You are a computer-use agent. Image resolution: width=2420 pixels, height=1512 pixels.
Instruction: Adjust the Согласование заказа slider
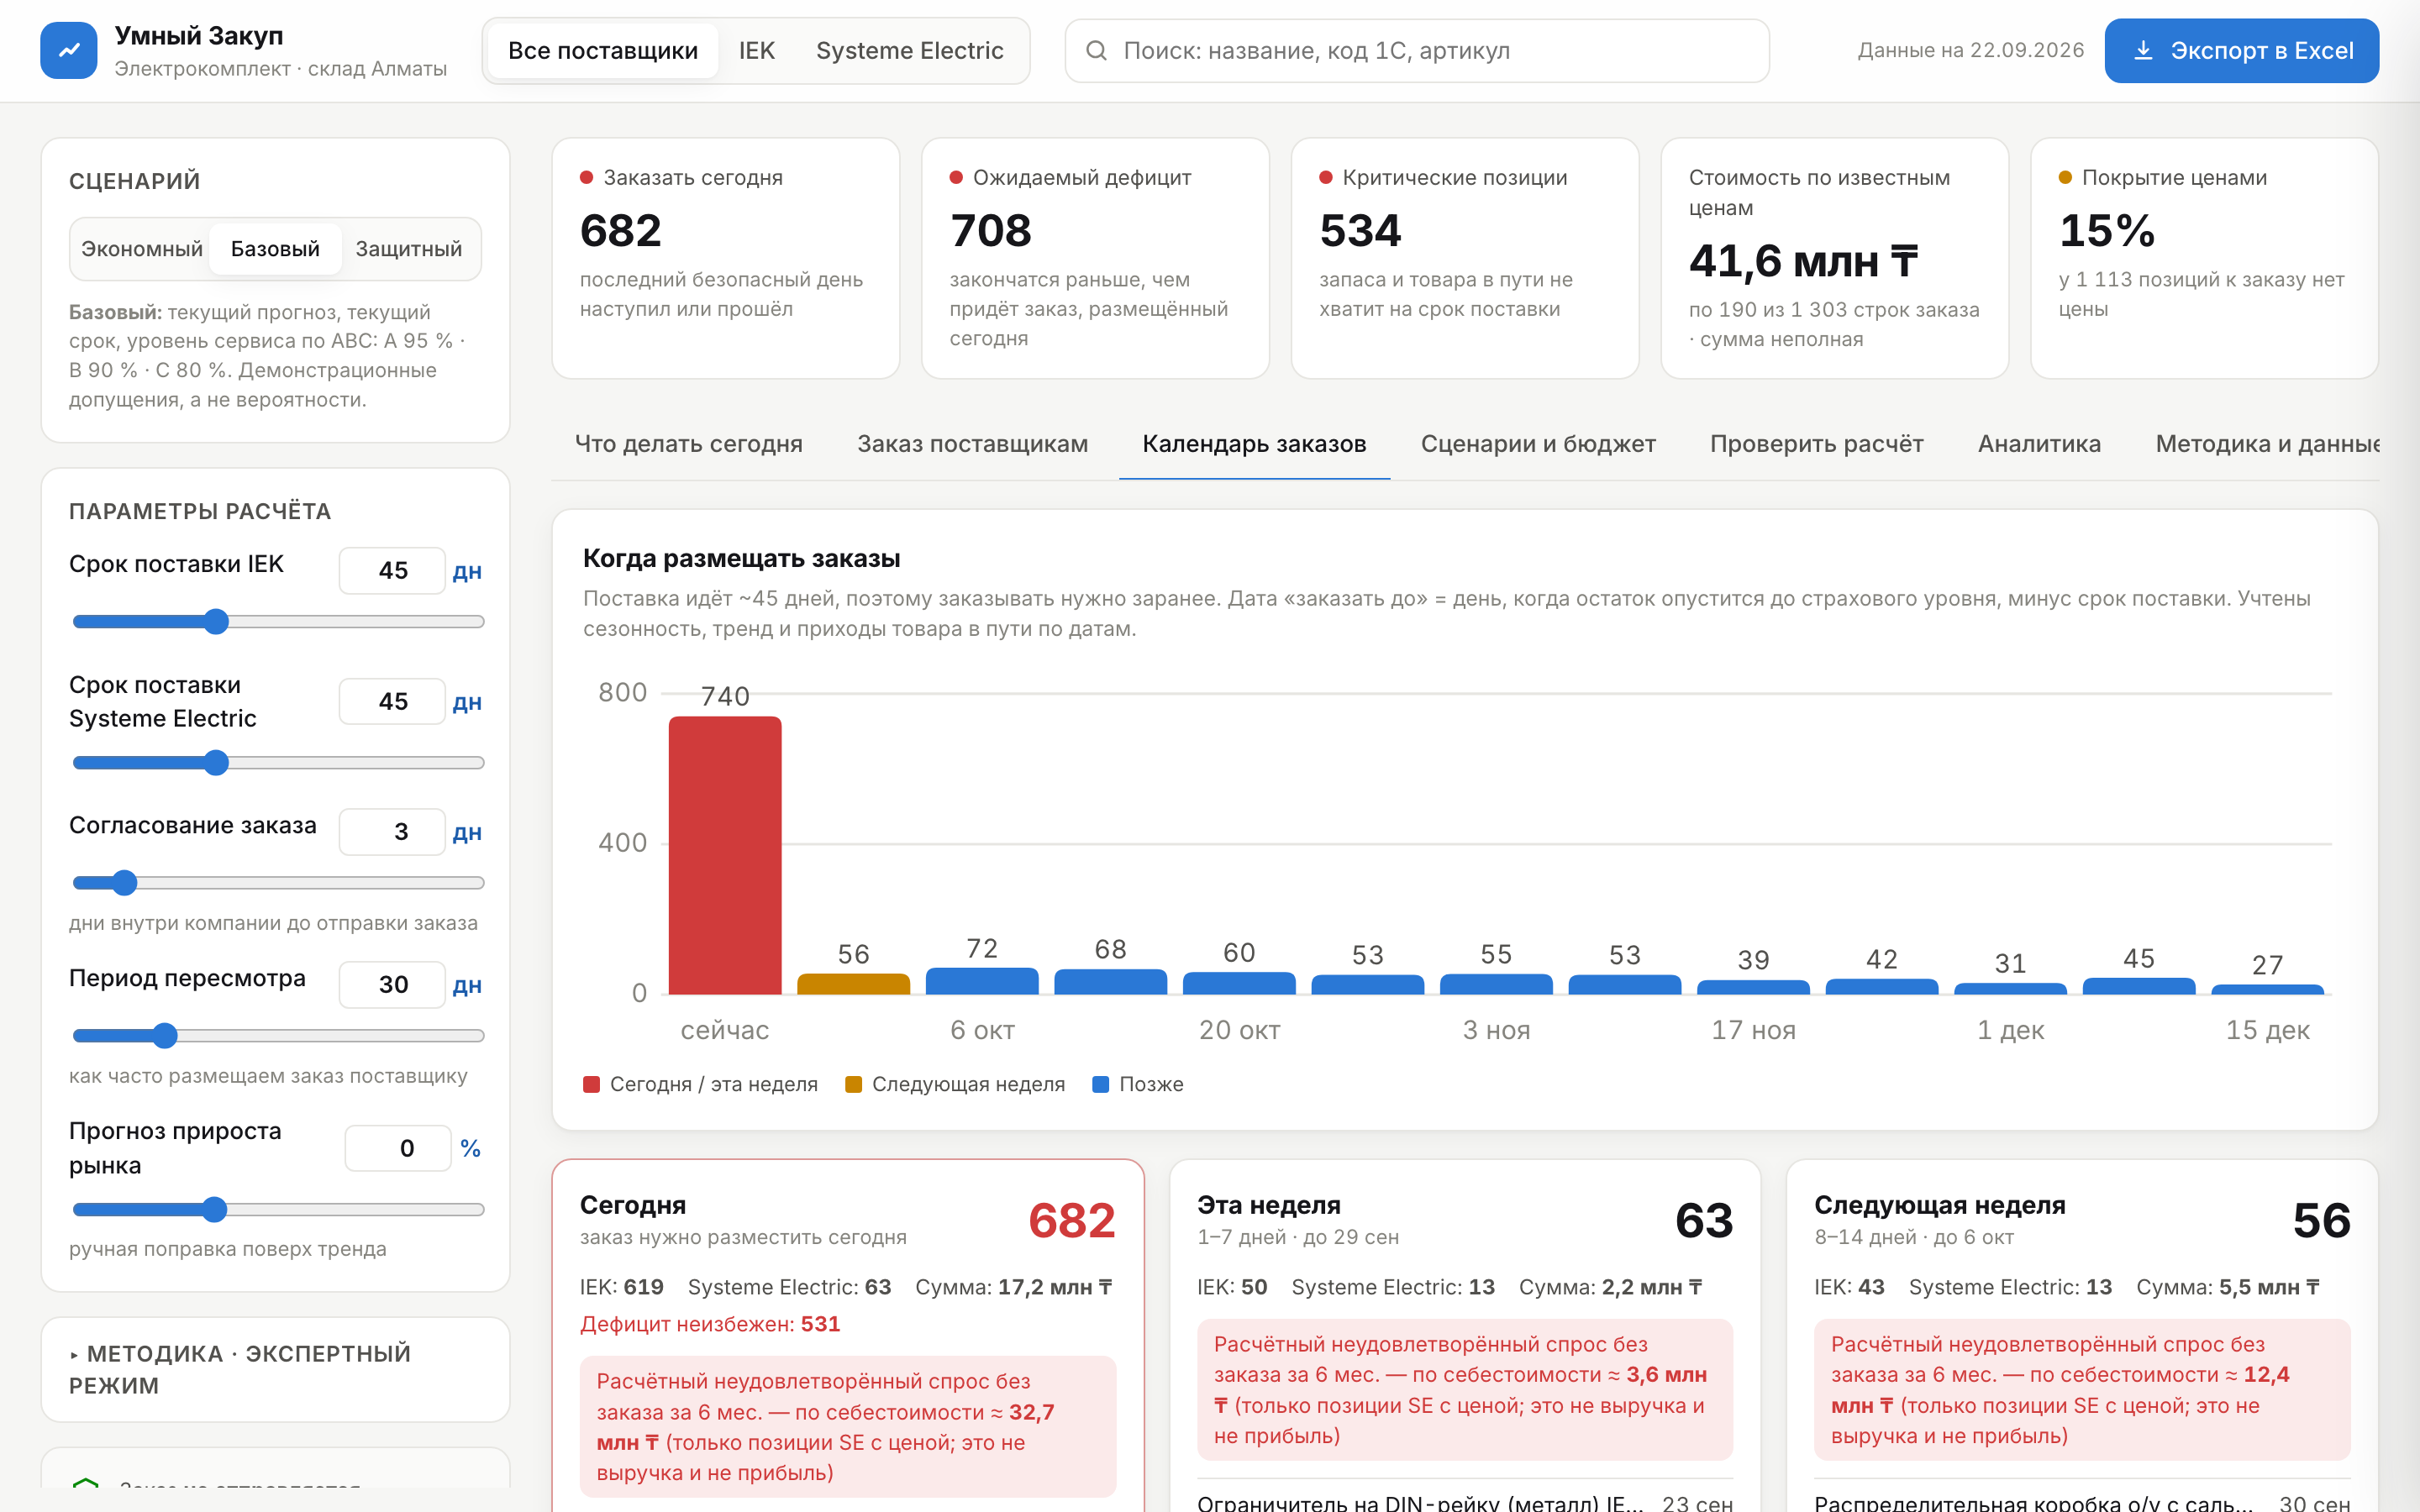(x=278, y=883)
